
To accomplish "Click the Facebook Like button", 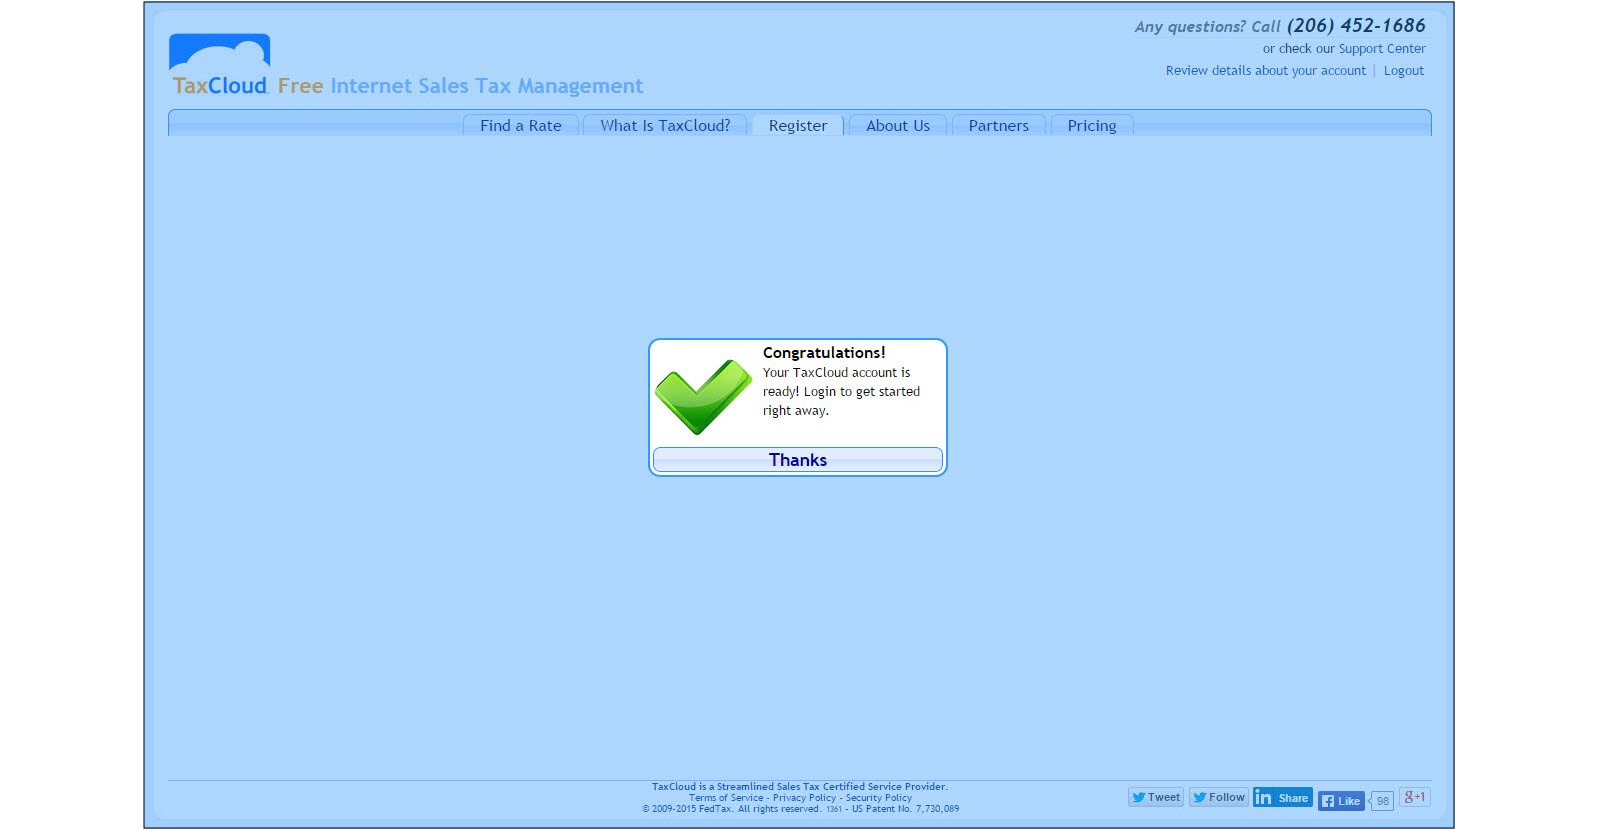I will click(x=1341, y=801).
